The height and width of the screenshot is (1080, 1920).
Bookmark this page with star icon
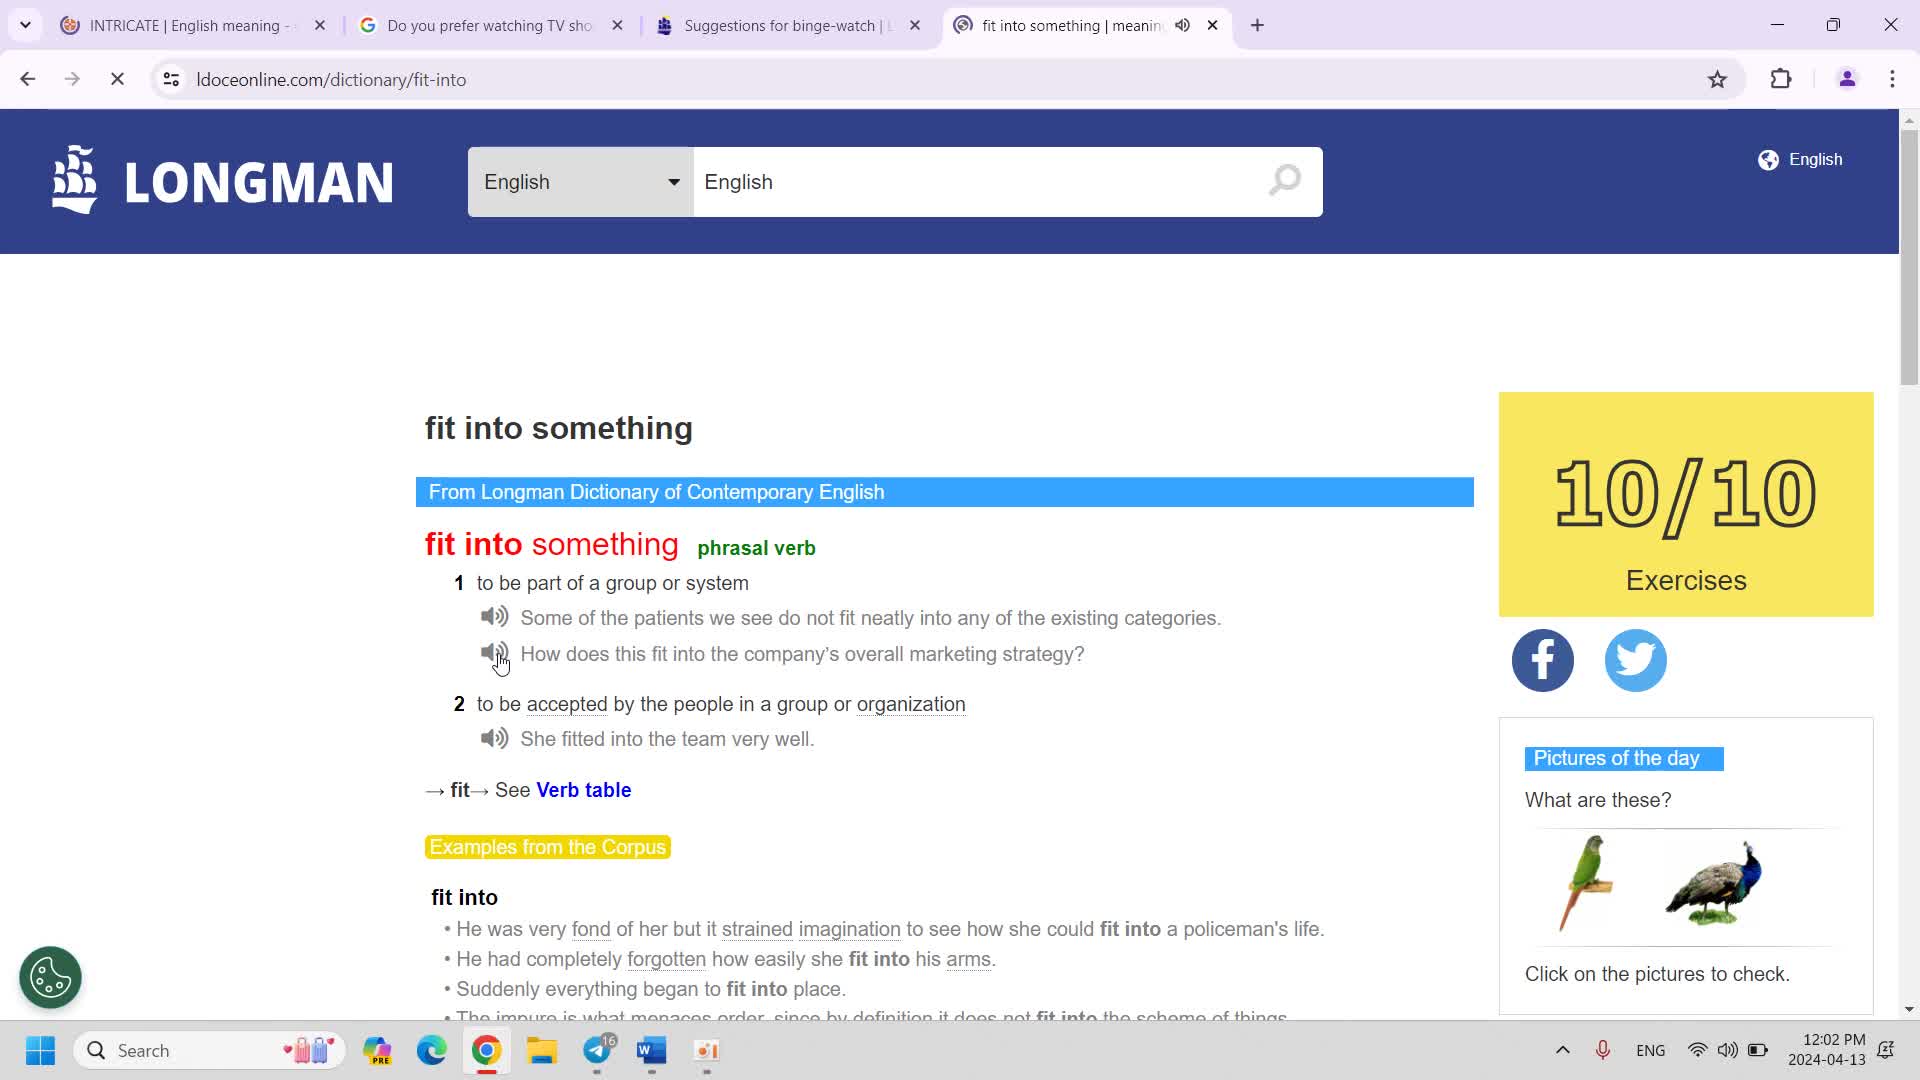pyautogui.click(x=1717, y=79)
